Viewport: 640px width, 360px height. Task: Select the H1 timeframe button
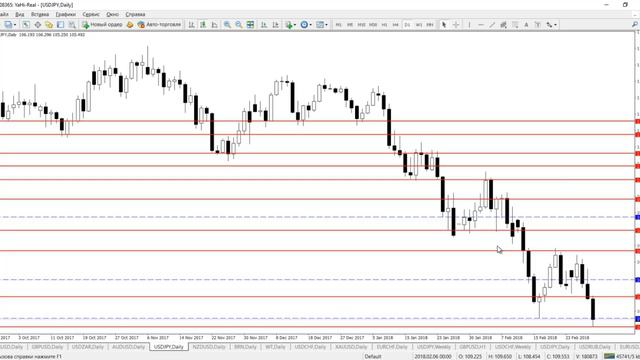click(x=384, y=25)
